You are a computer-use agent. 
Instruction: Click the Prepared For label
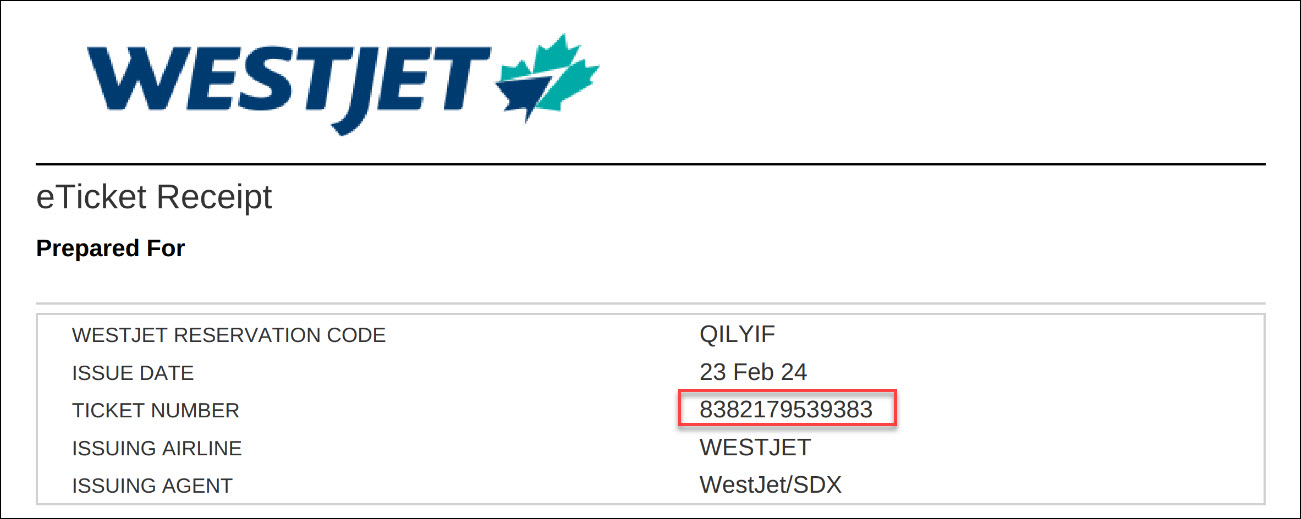click(110, 248)
